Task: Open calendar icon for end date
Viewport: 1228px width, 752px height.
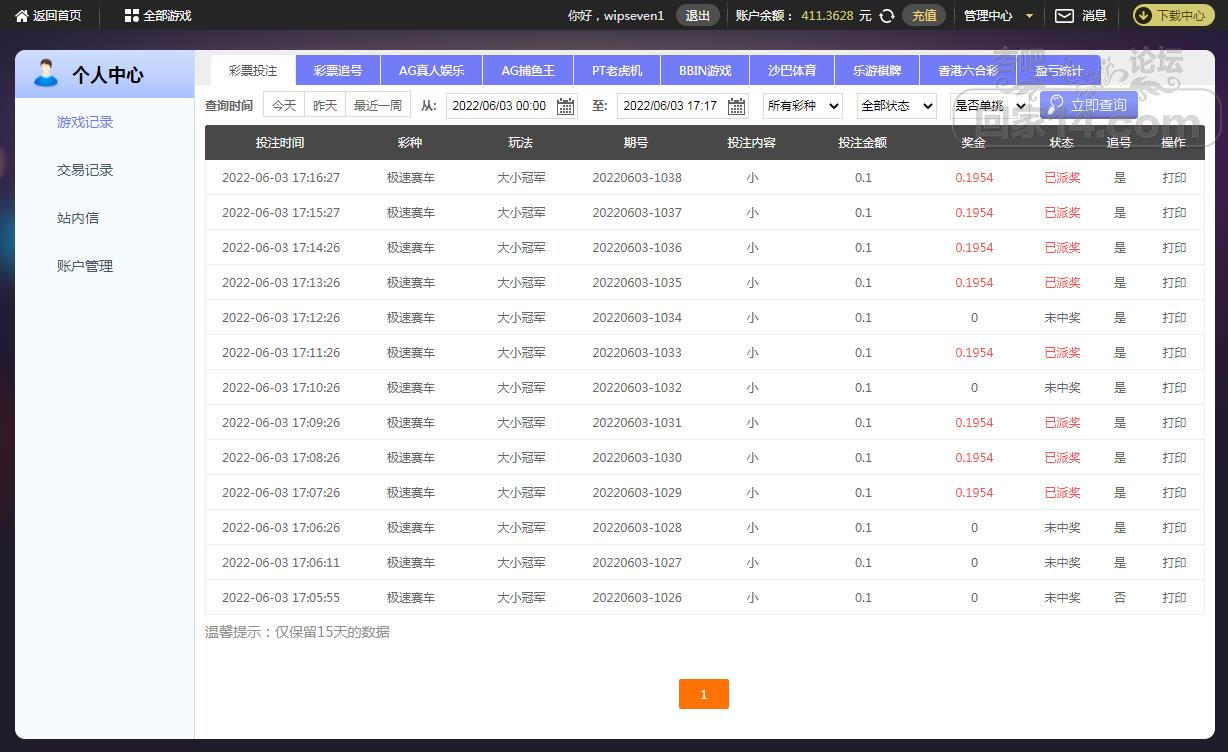Action: [x=737, y=106]
